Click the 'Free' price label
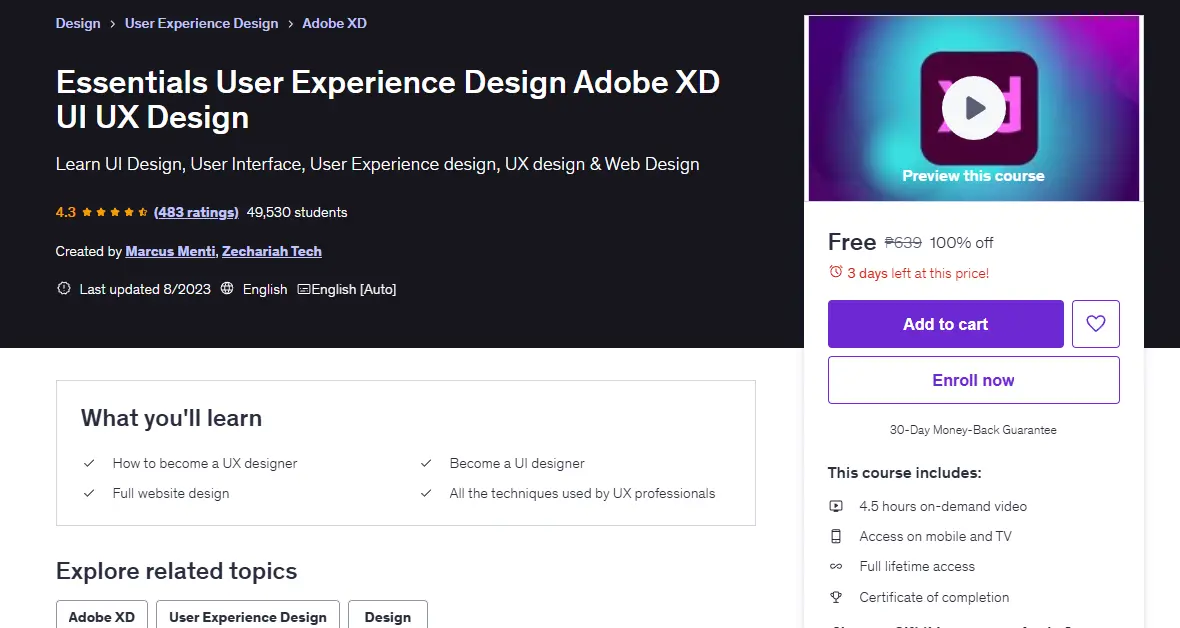 852,242
